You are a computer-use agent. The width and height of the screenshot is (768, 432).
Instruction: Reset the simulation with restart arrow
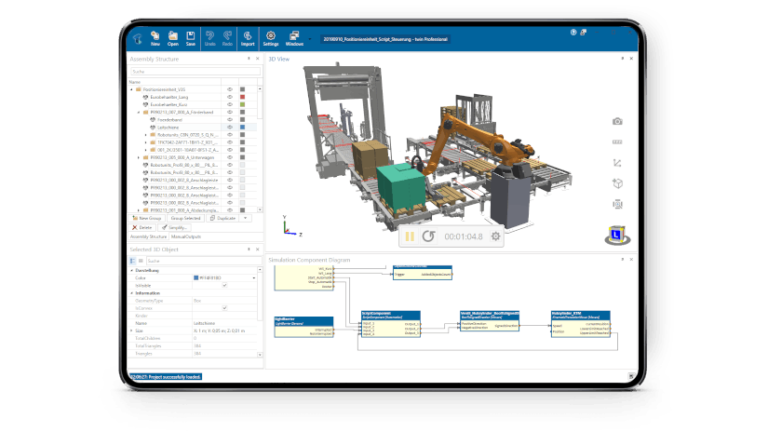click(x=429, y=237)
